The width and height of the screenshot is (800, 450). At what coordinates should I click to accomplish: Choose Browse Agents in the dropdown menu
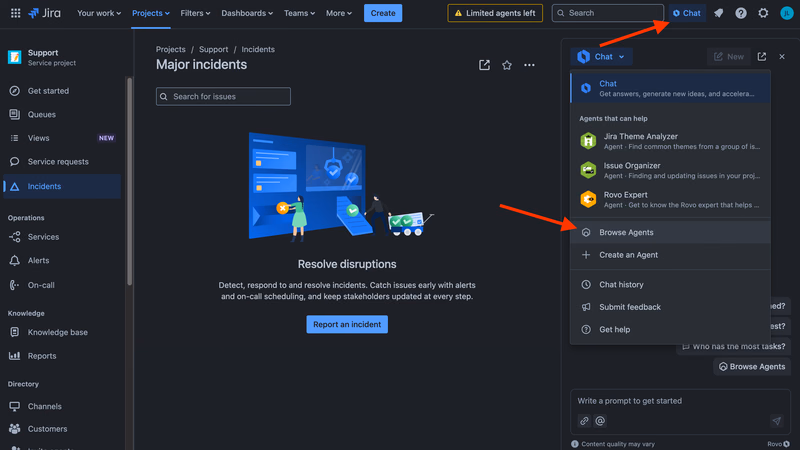pos(670,232)
